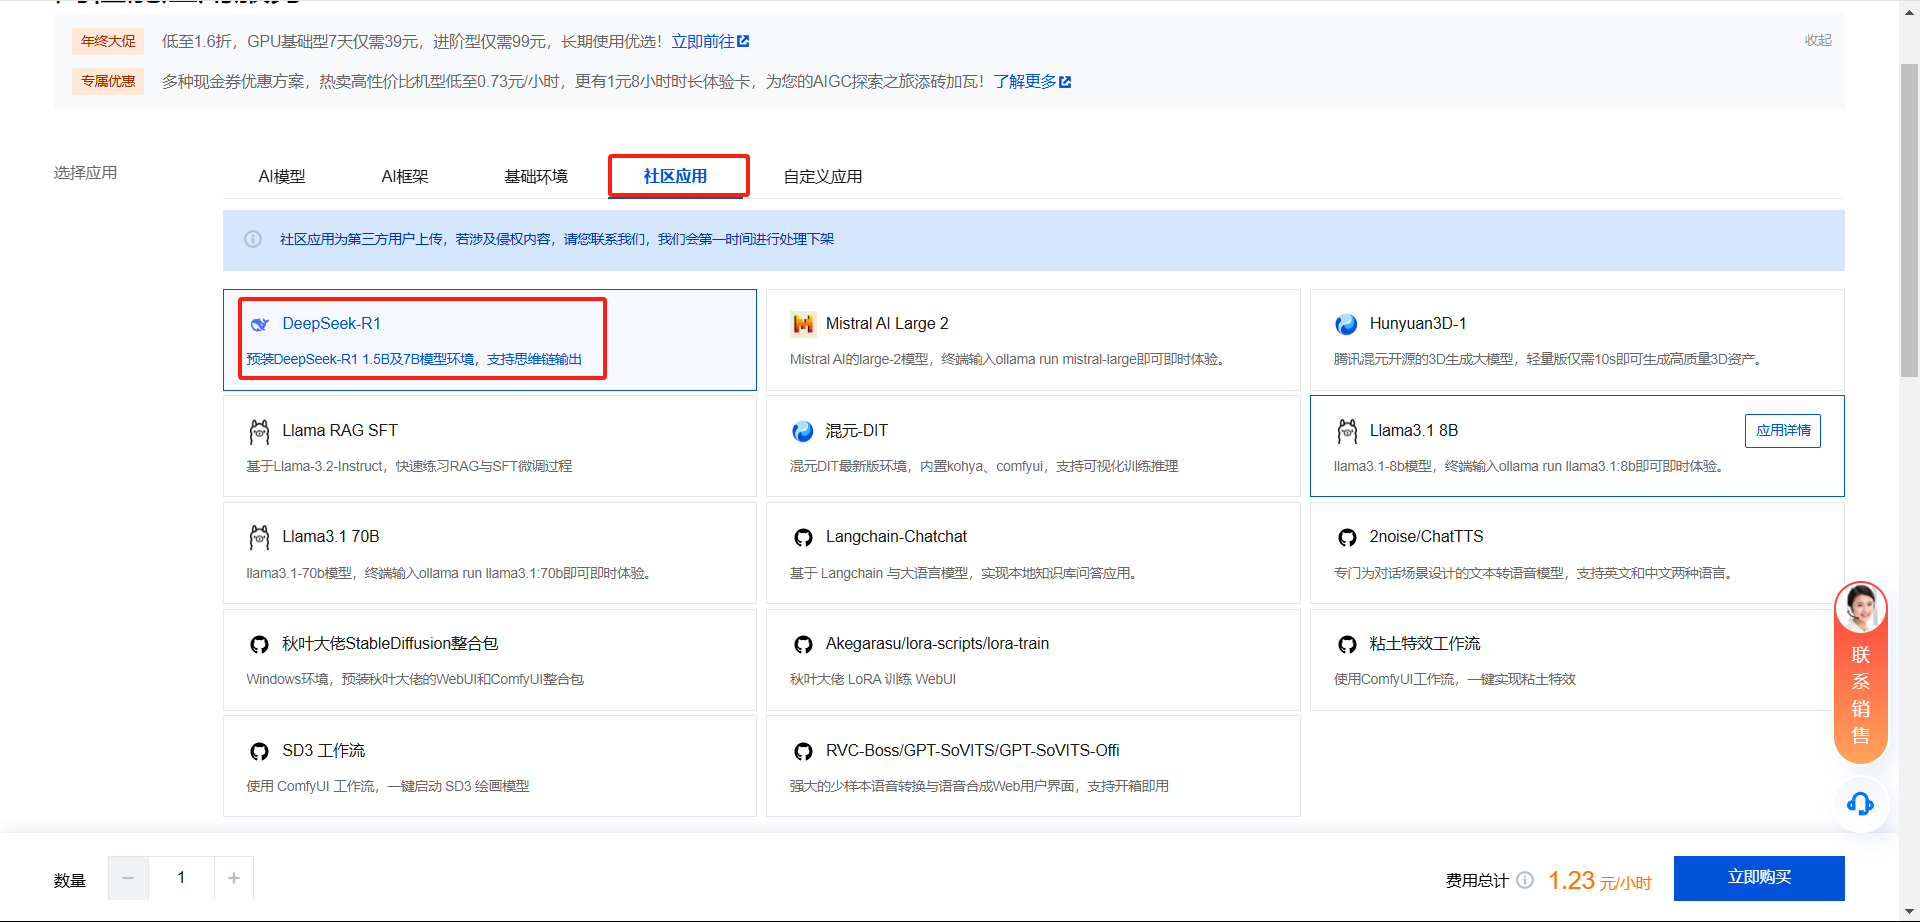Click the Llama3.1 70B llama icon
This screenshot has width=1920, height=922.
(x=260, y=537)
